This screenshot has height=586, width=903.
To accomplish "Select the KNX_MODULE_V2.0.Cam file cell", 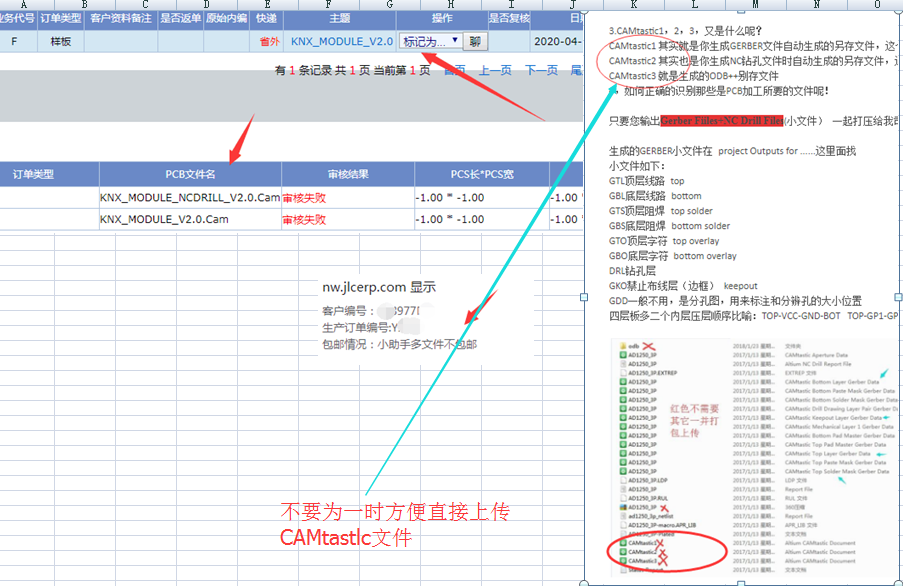I will point(164,220).
